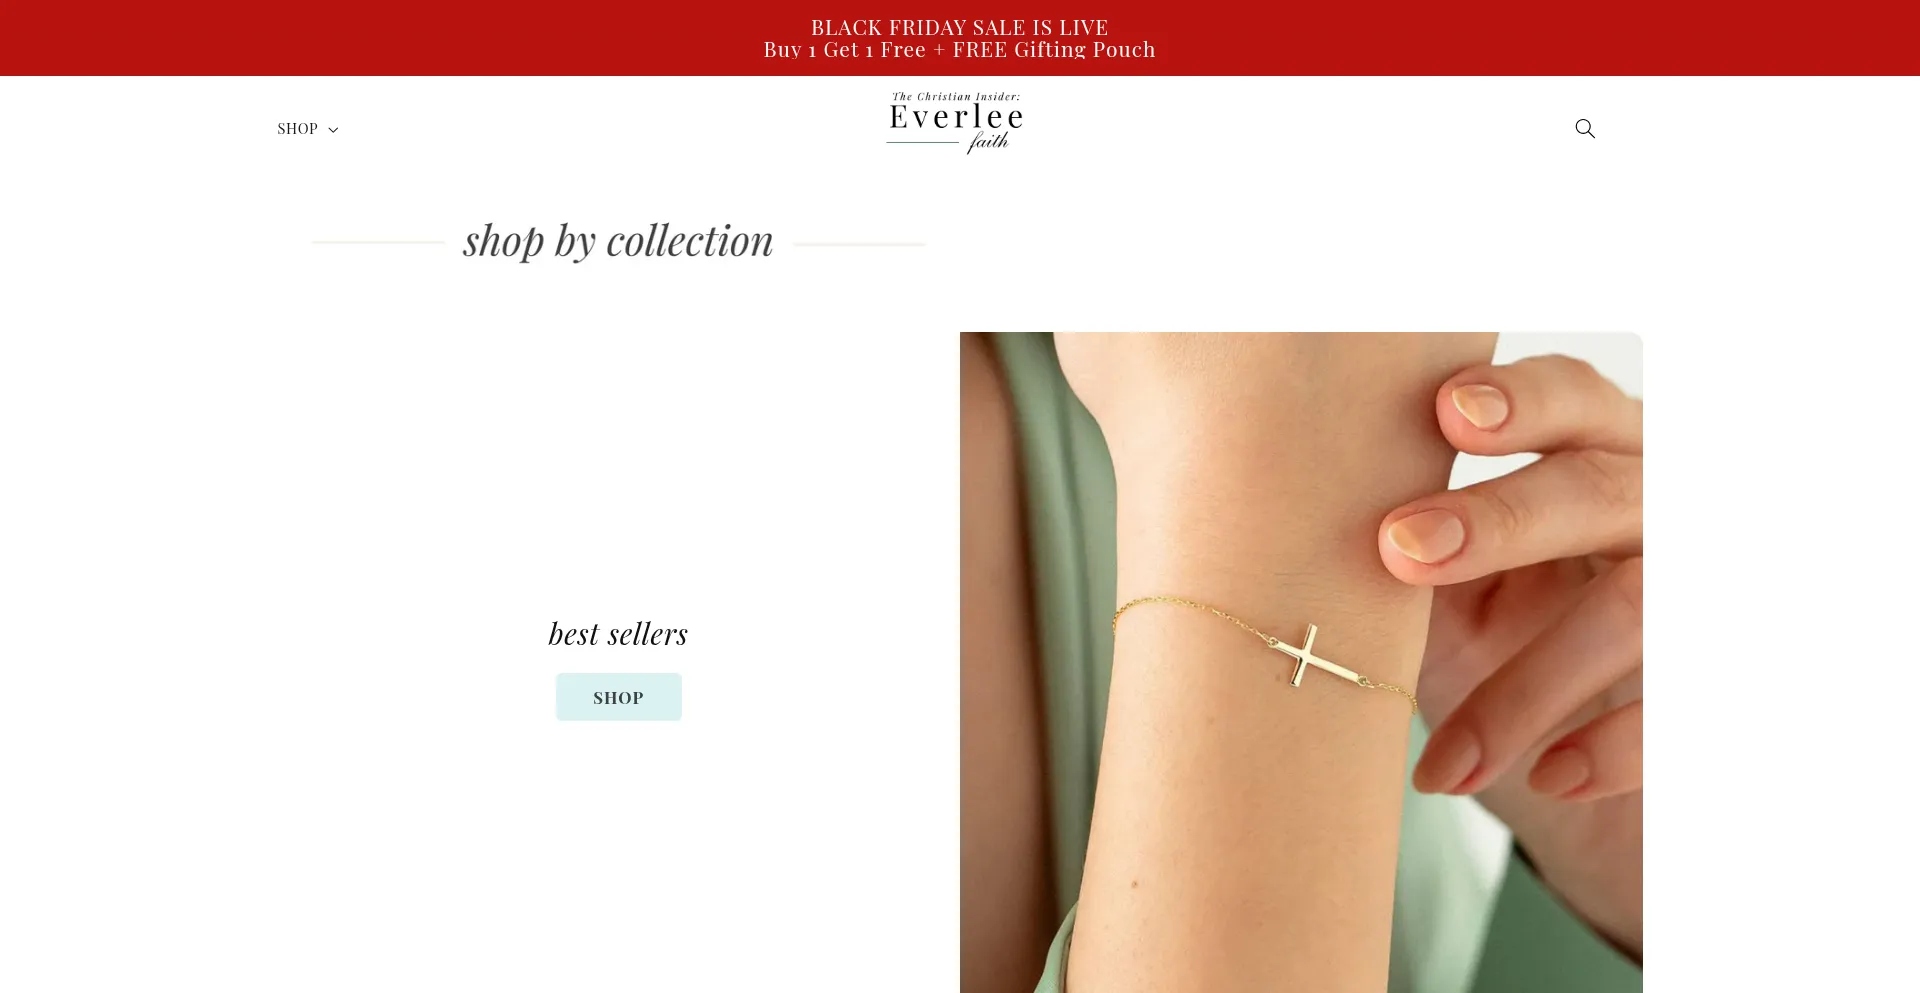Open the cross bracelet collection image
This screenshot has height=993, width=1920.
pos(1301,662)
